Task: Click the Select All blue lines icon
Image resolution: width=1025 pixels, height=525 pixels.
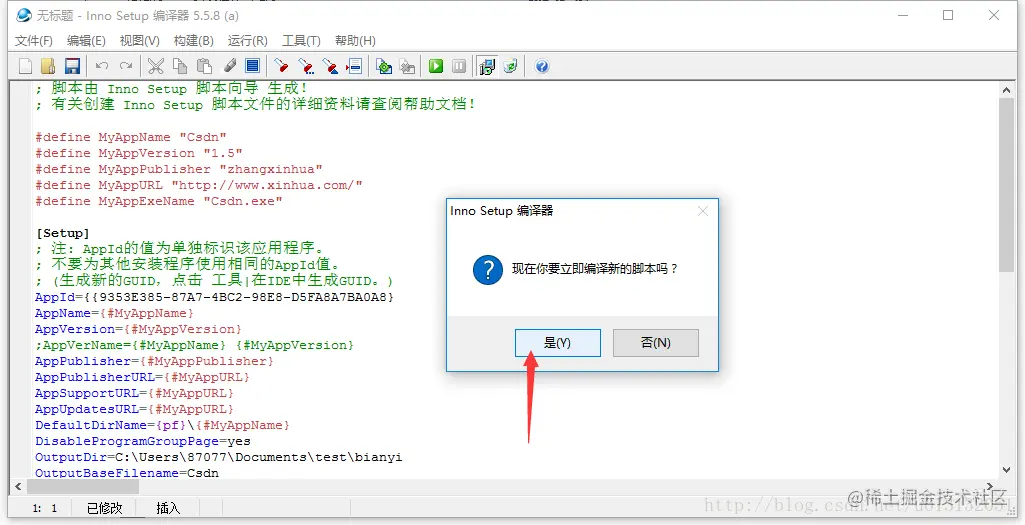Action: point(252,66)
